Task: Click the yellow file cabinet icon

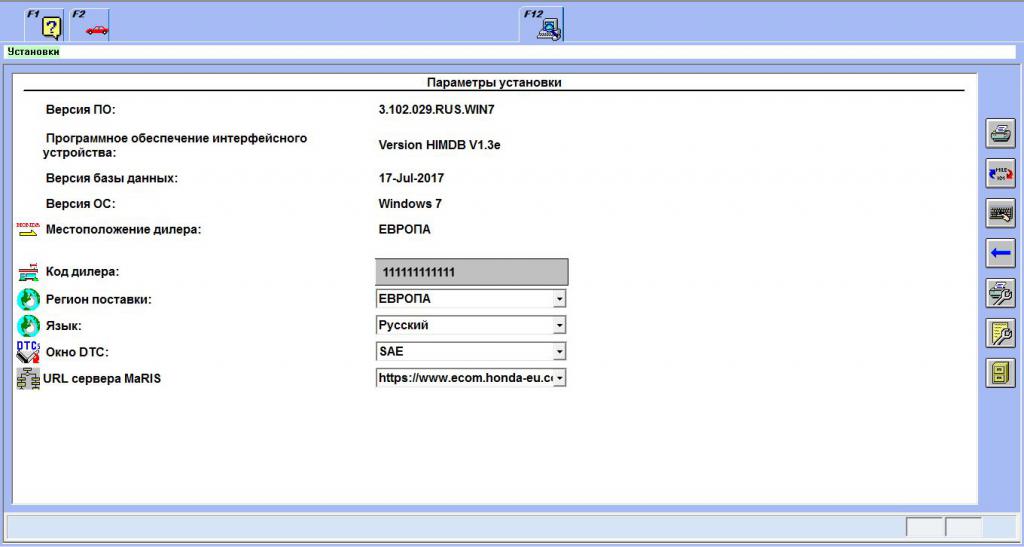Action: point(1000,373)
